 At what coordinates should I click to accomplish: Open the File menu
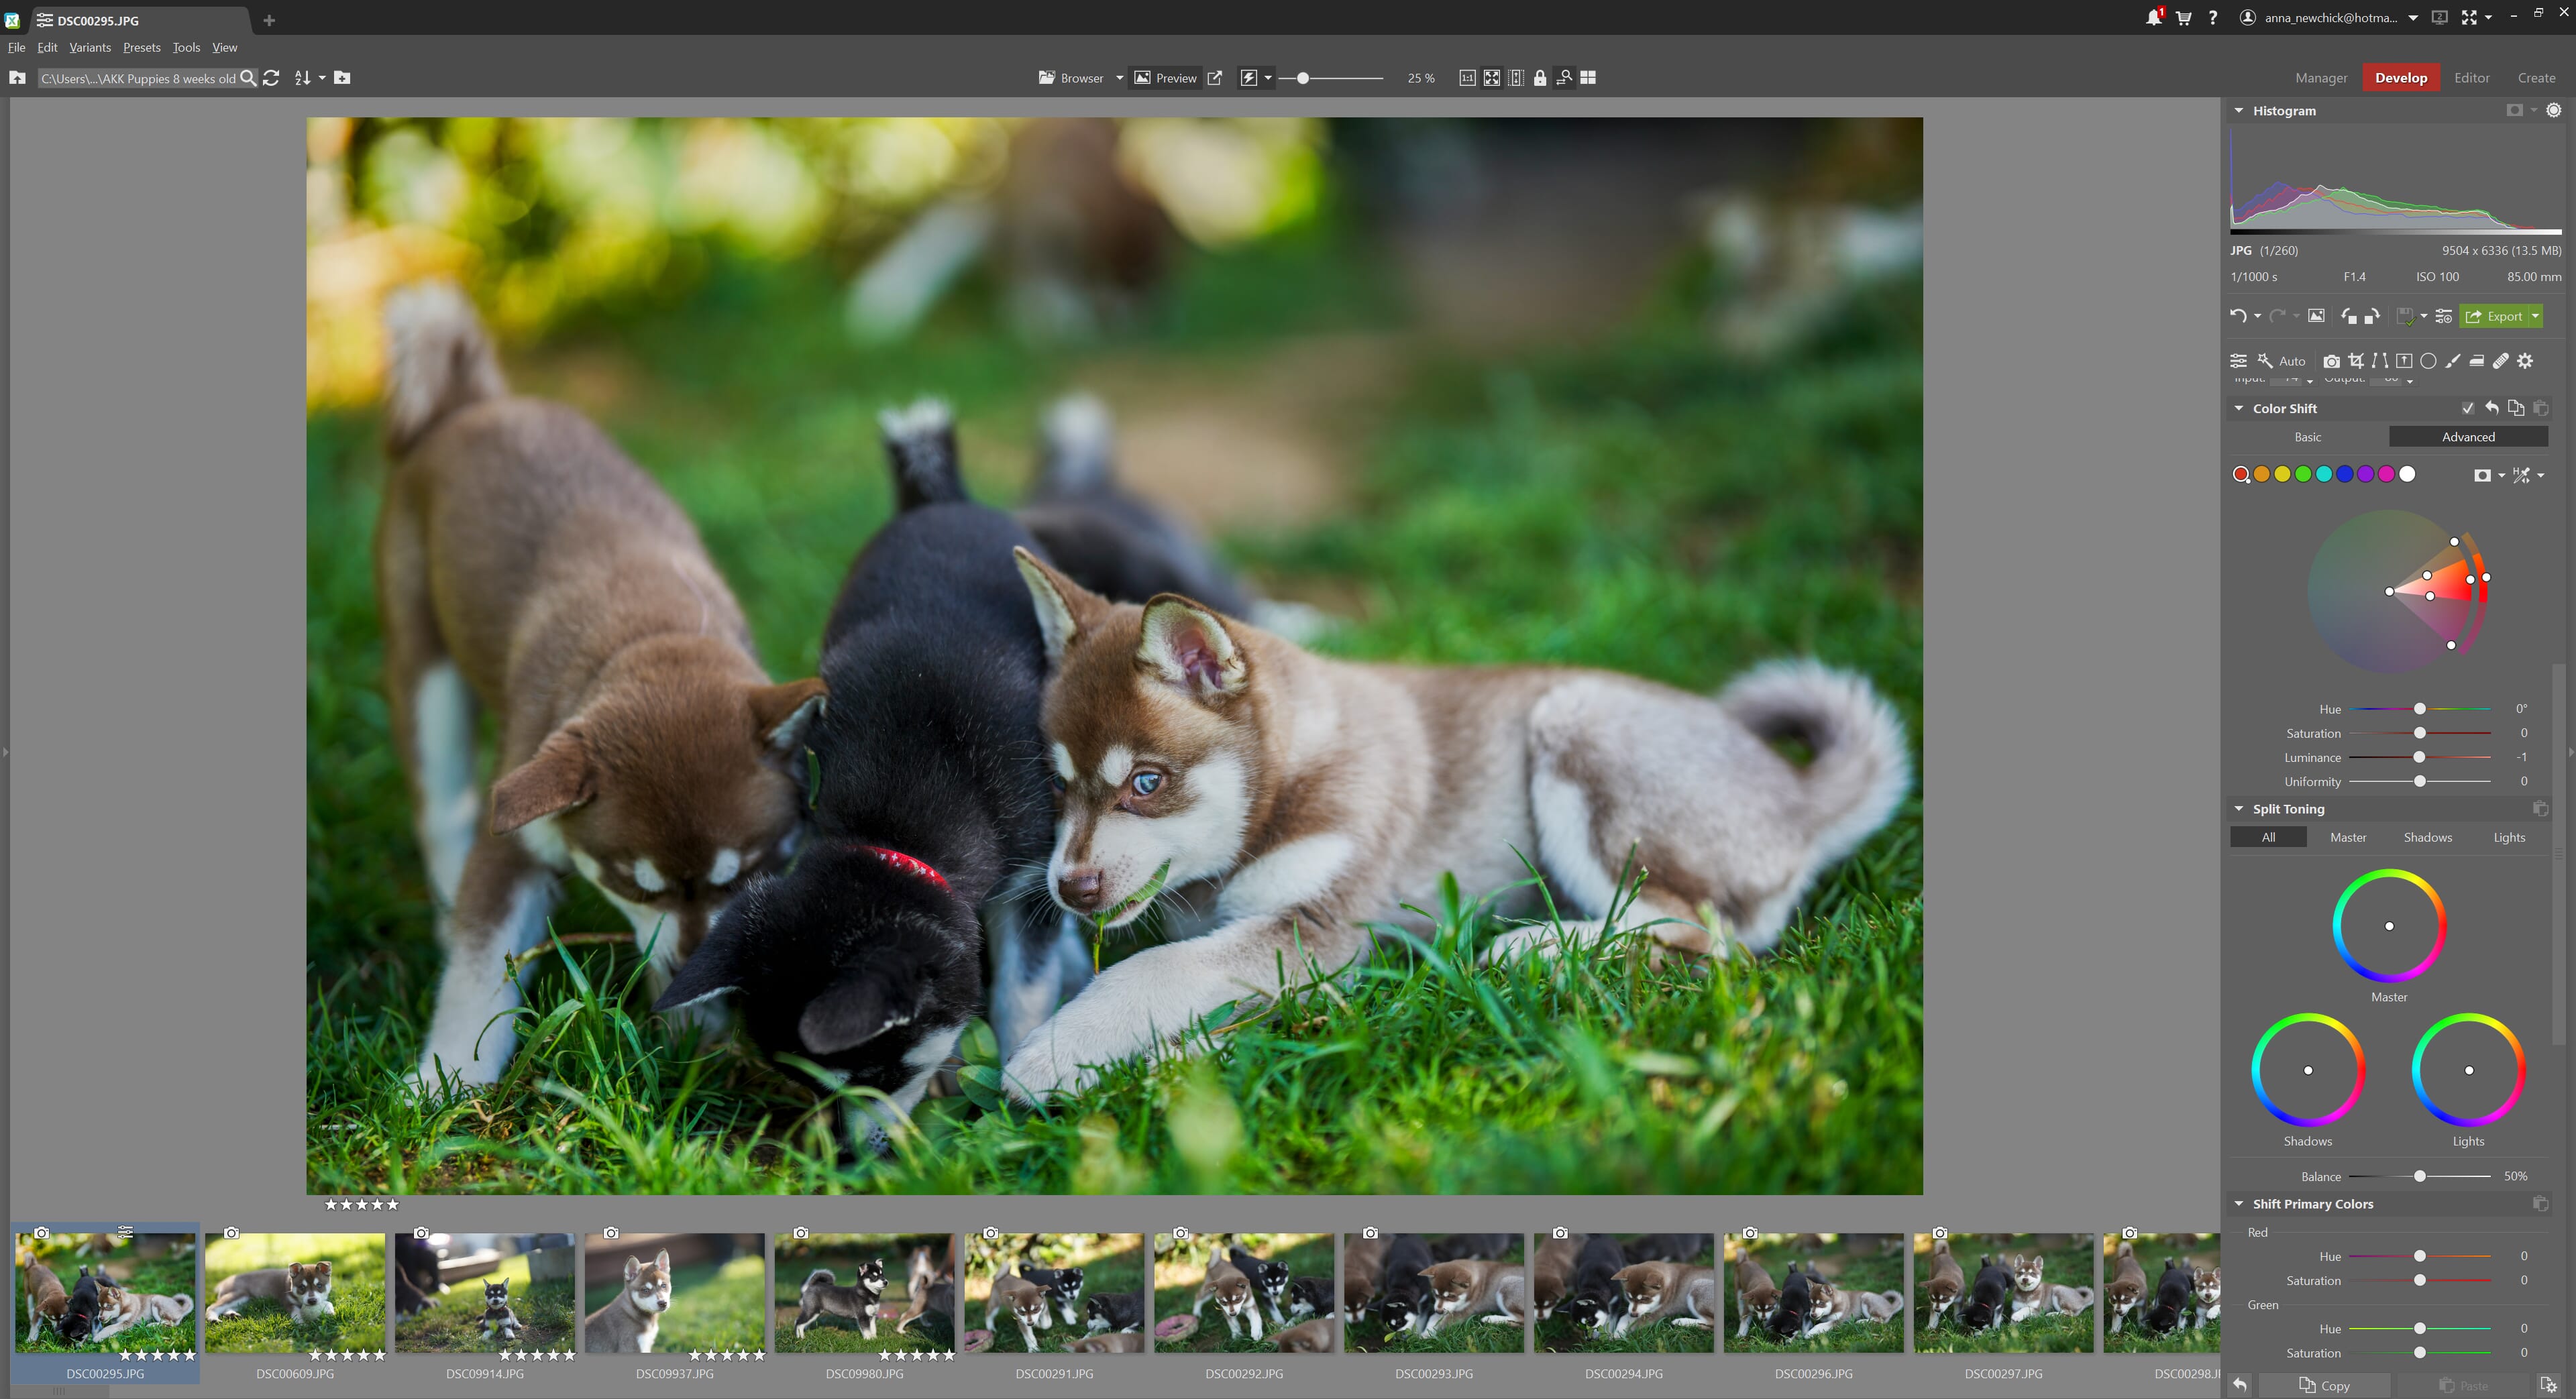(17, 47)
